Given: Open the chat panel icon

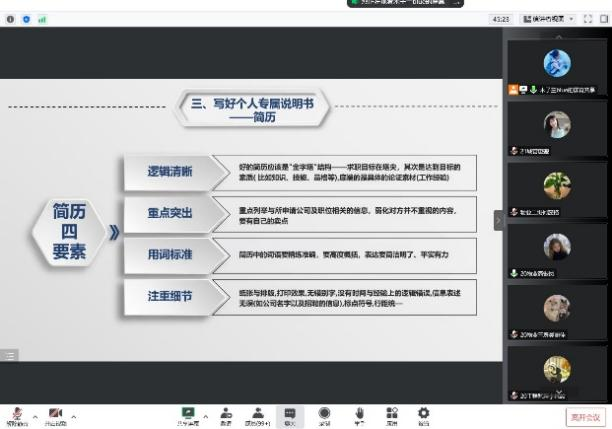Looking at the screenshot, I should (290, 412).
